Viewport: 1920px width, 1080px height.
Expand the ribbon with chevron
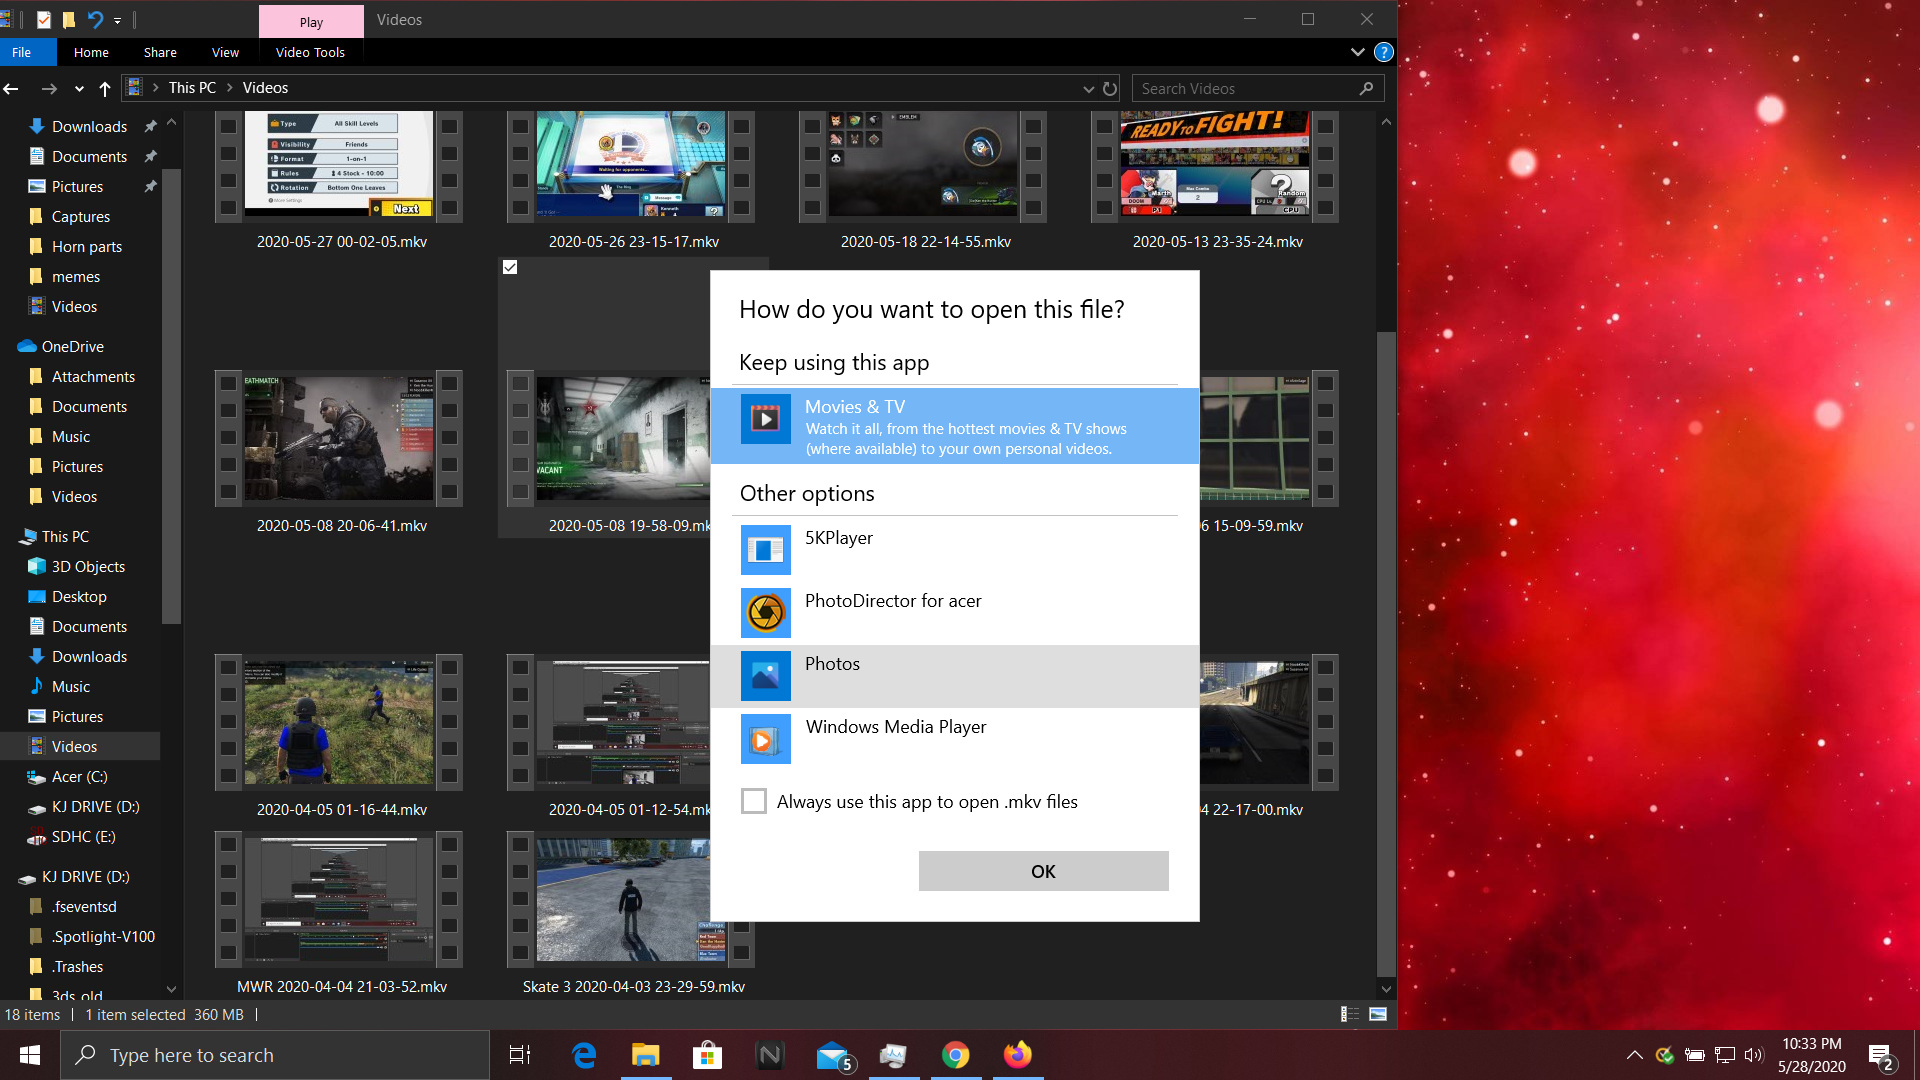1357,52
